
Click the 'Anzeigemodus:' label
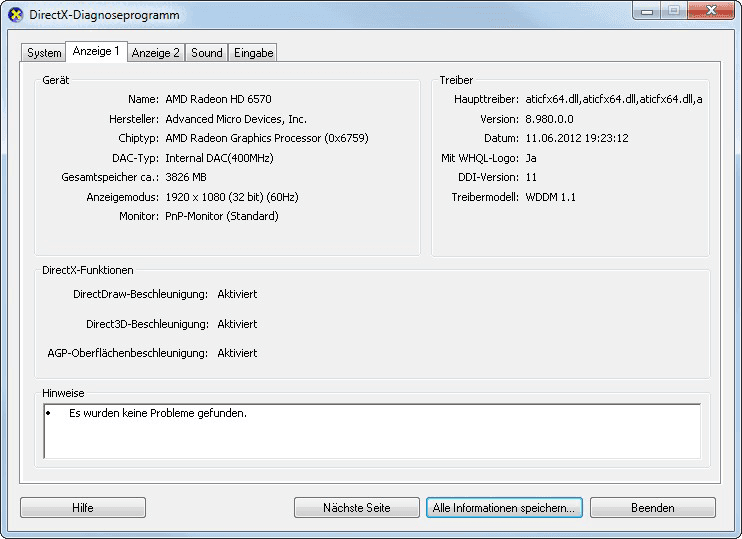click(123, 197)
